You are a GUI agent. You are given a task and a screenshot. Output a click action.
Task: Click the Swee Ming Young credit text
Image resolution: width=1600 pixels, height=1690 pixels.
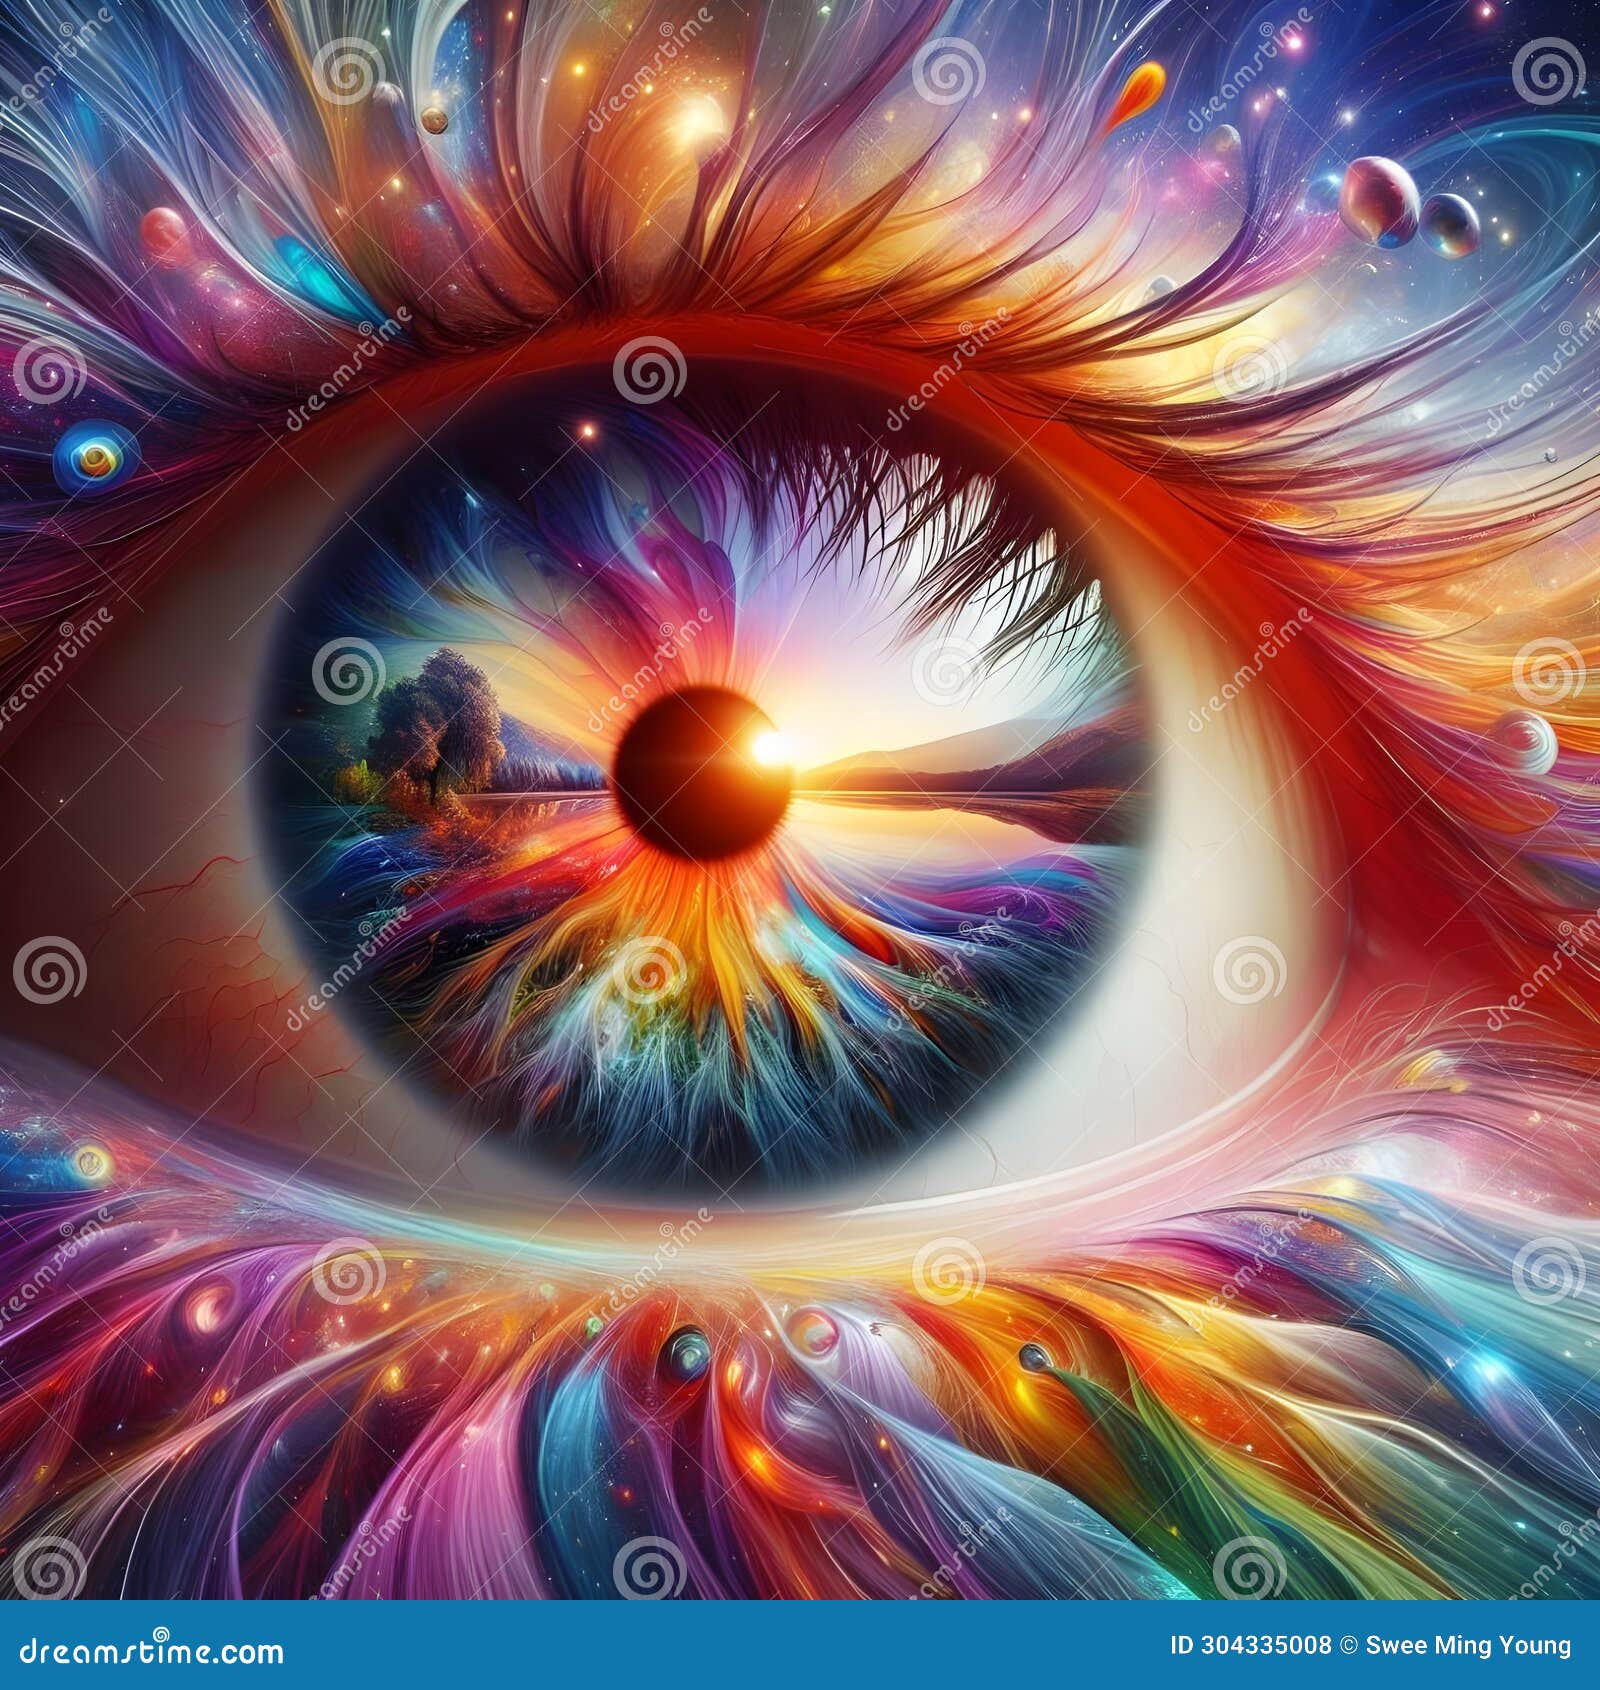click(x=1468, y=1643)
